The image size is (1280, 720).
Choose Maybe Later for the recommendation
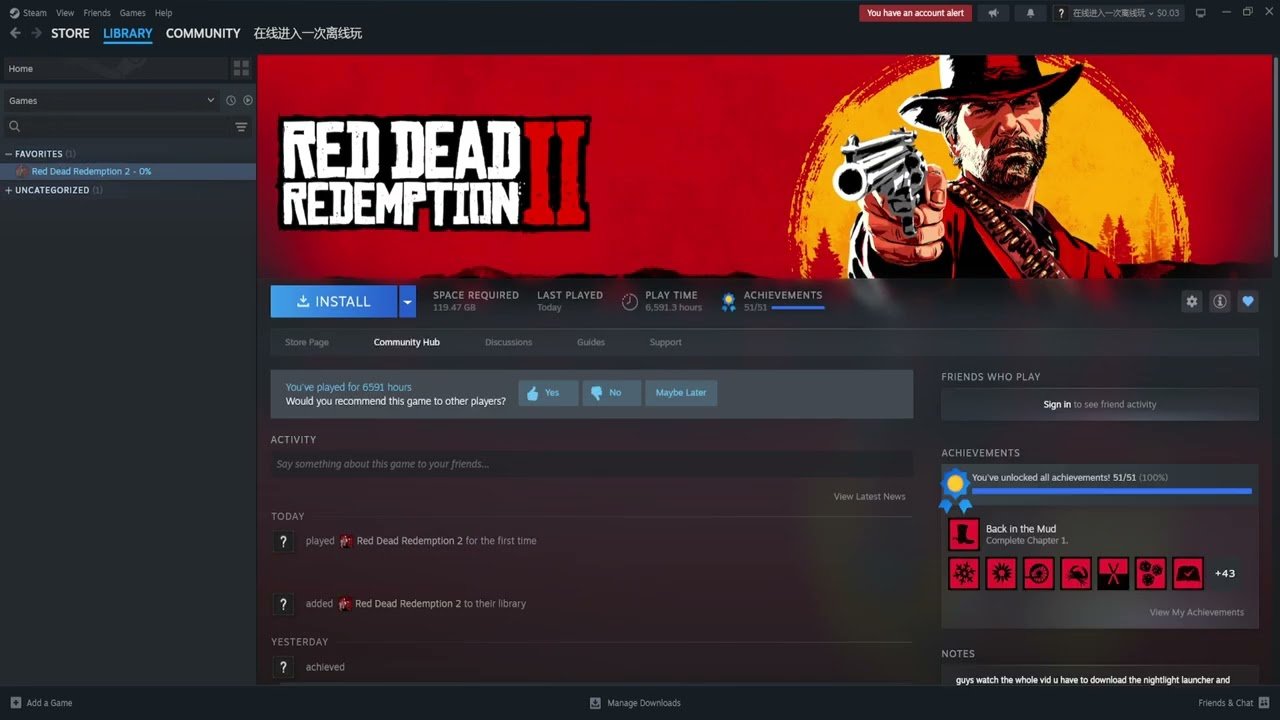681,393
